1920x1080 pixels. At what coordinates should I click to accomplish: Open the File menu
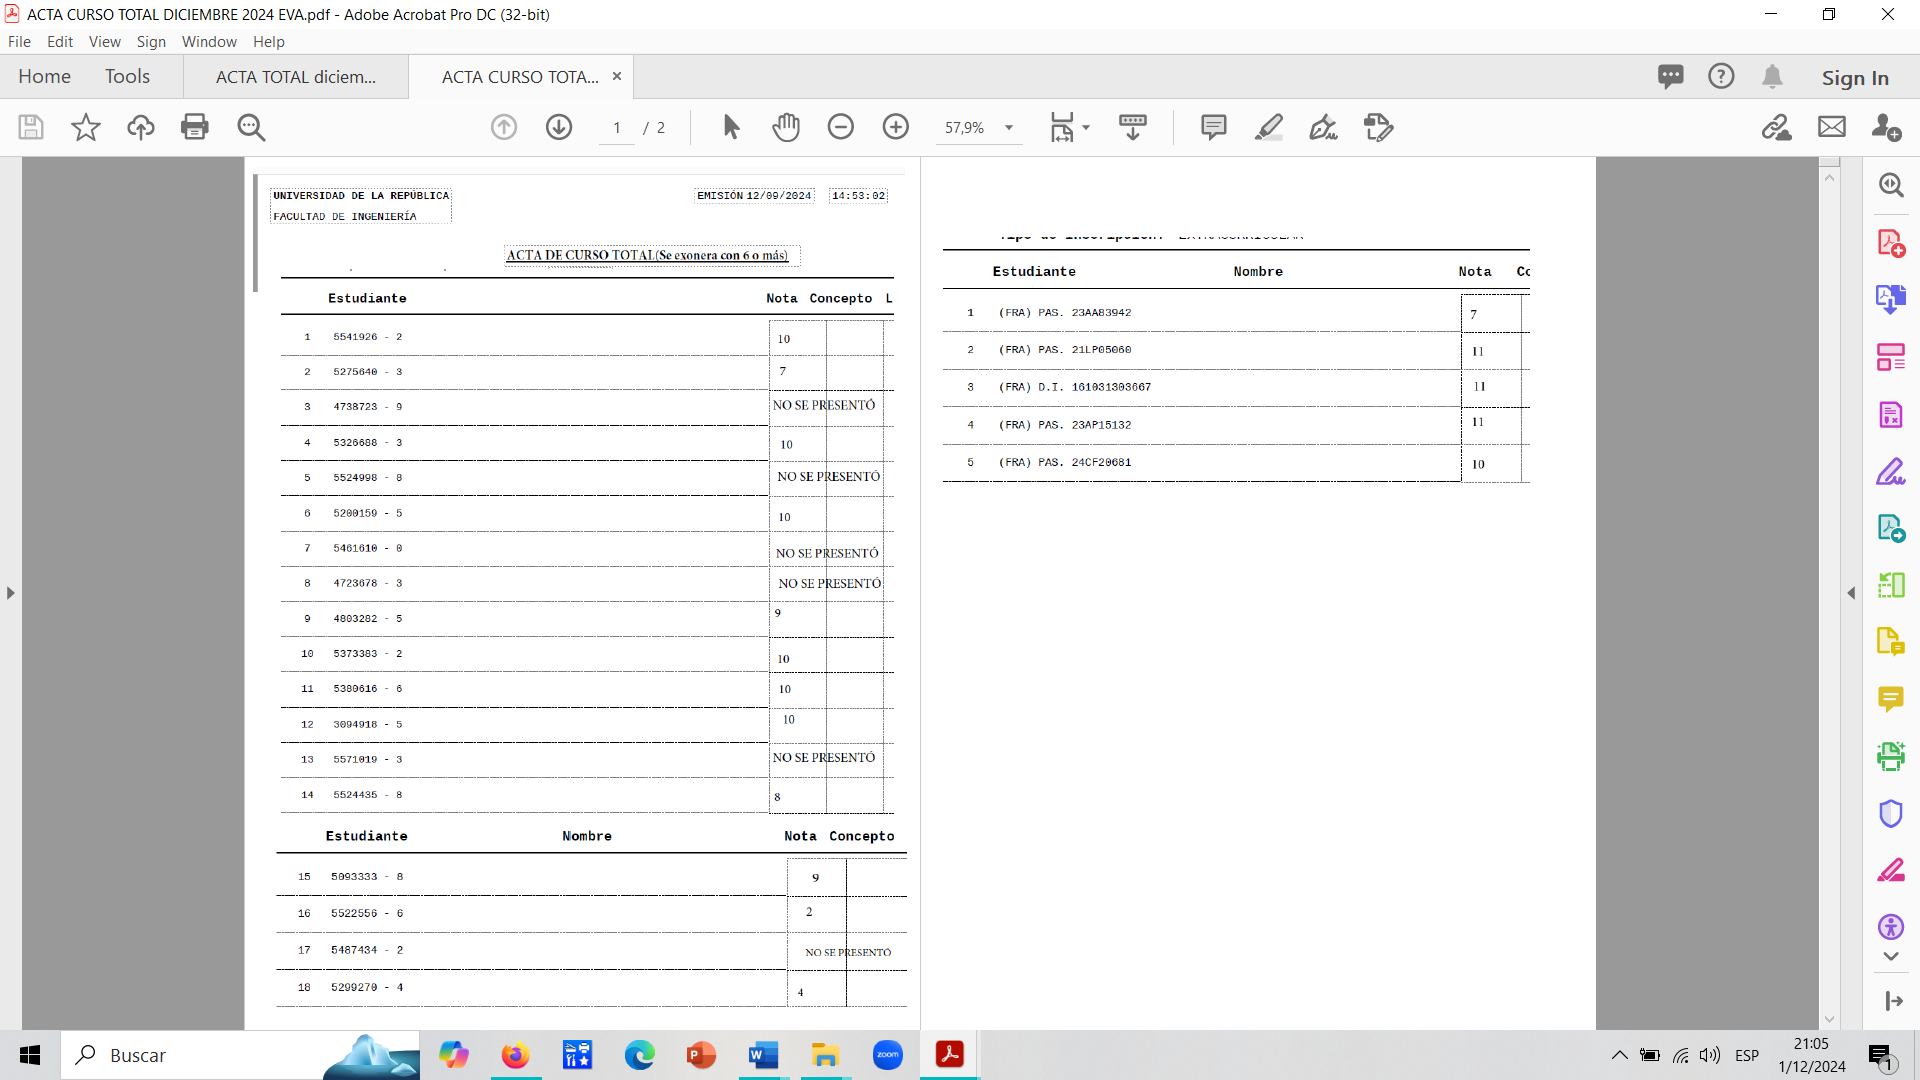click(19, 41)
